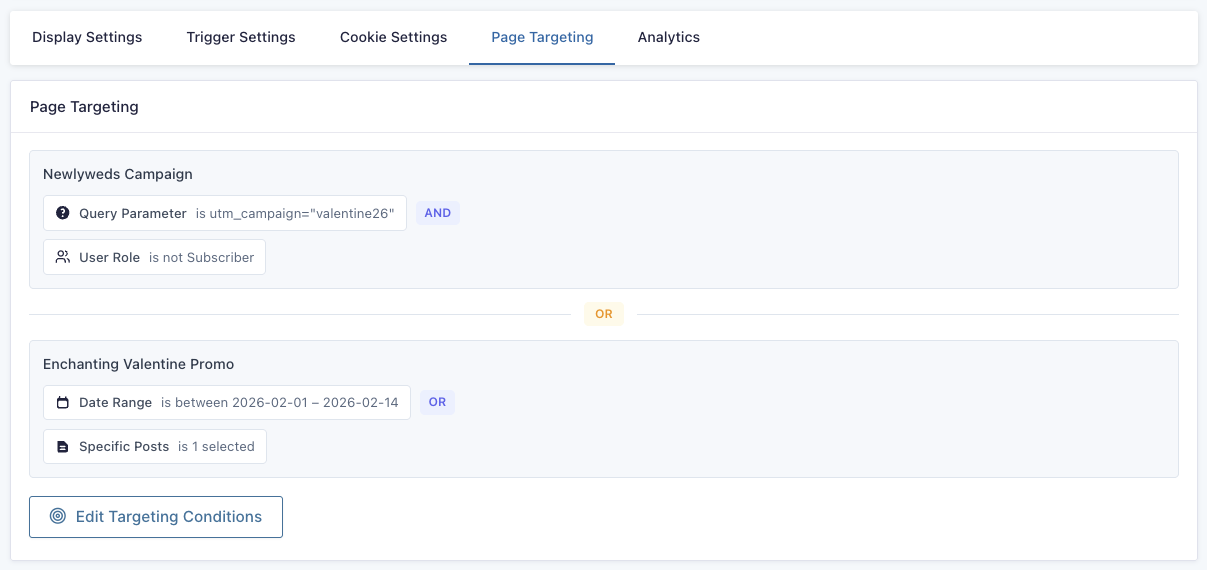The image size is (1207, 570).
Task: Click the AND operator badge
Action: point(438,213)
